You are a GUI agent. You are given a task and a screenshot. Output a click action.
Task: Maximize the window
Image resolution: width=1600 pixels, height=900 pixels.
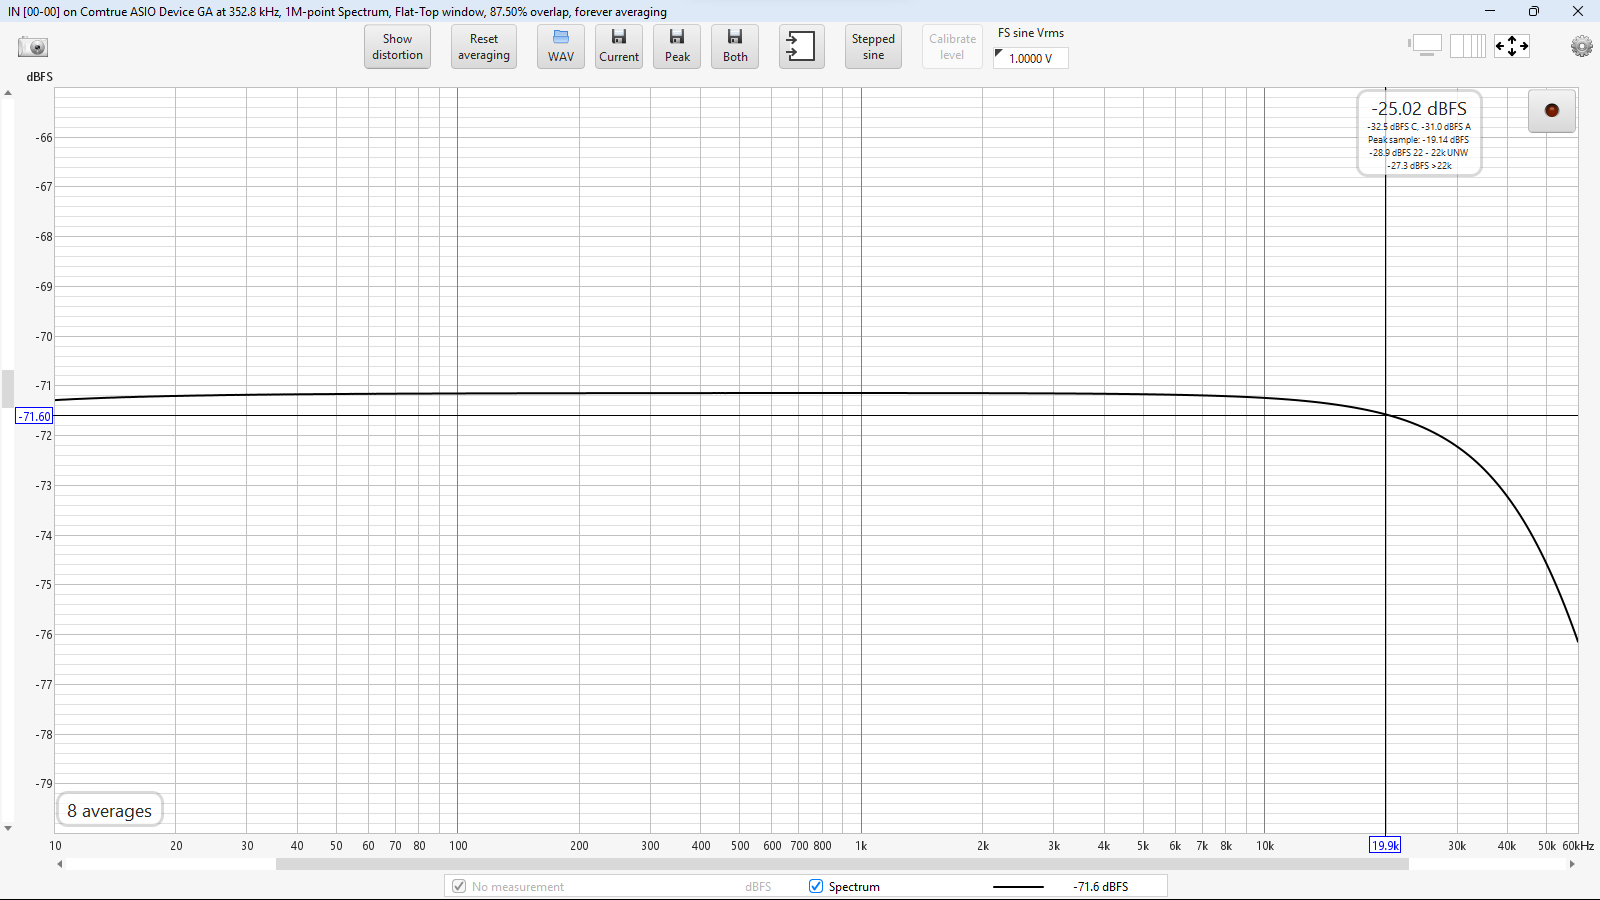[1534, 11]
